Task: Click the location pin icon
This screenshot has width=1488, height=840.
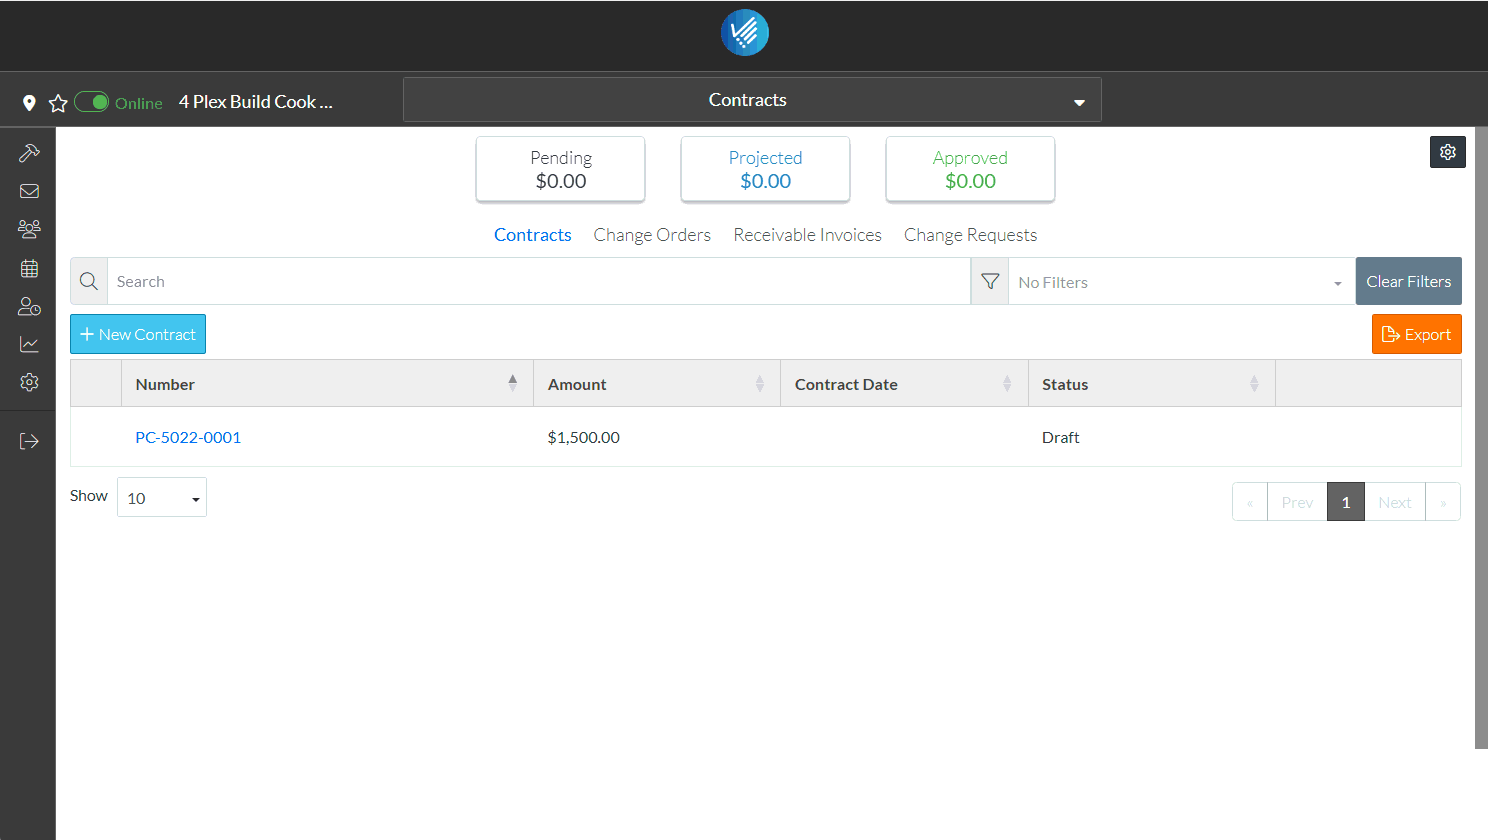Action: pyautogui.click(x=29, y=103)
